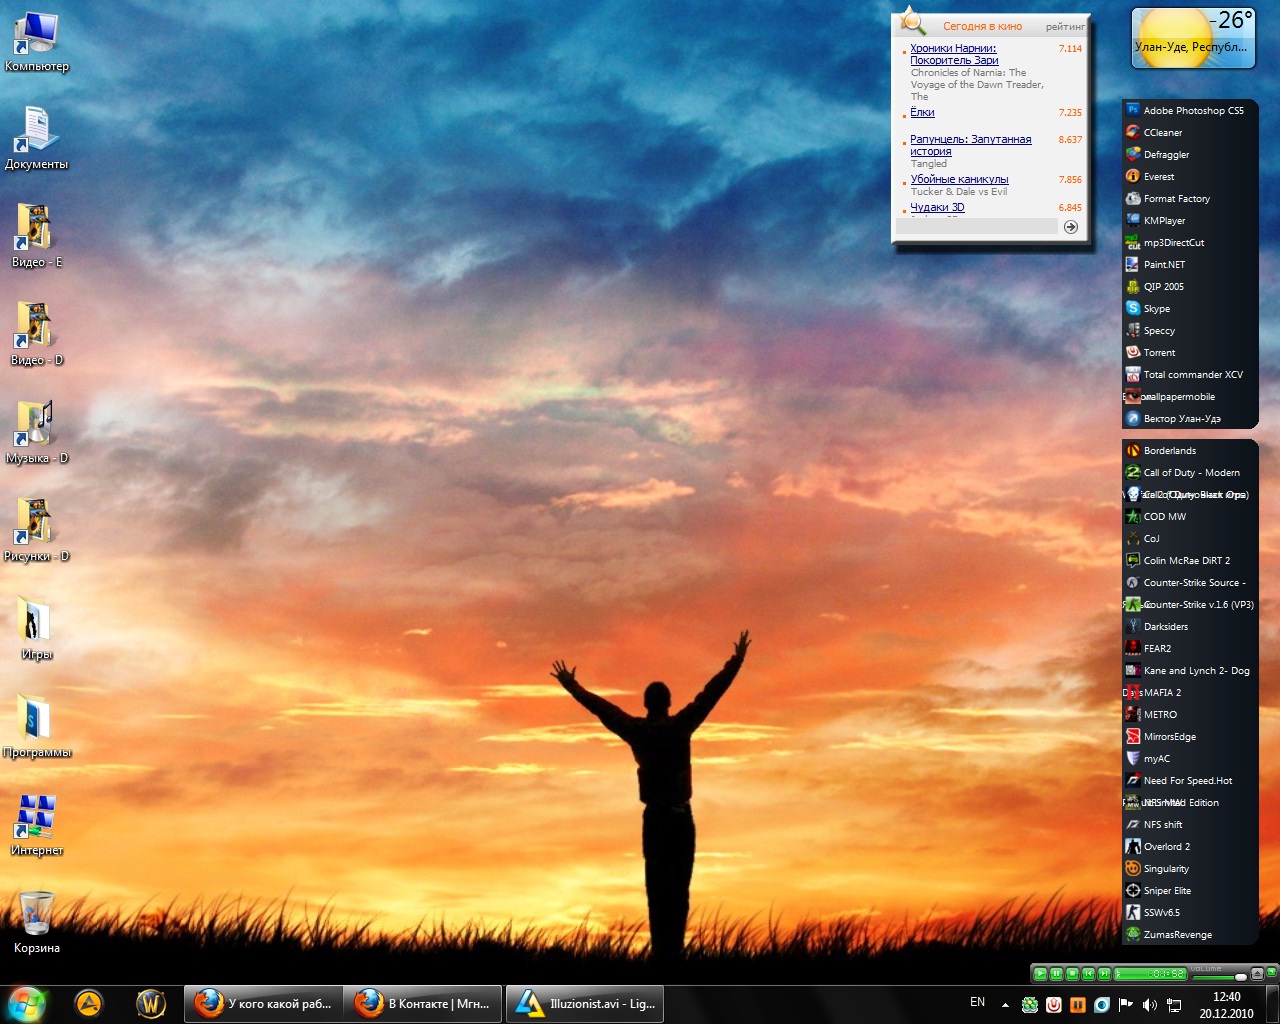The width and height of the screenshot is (1280, 1024).
Task: Open the MAFIA 2 game shortcut
Action: [1161, 693]
